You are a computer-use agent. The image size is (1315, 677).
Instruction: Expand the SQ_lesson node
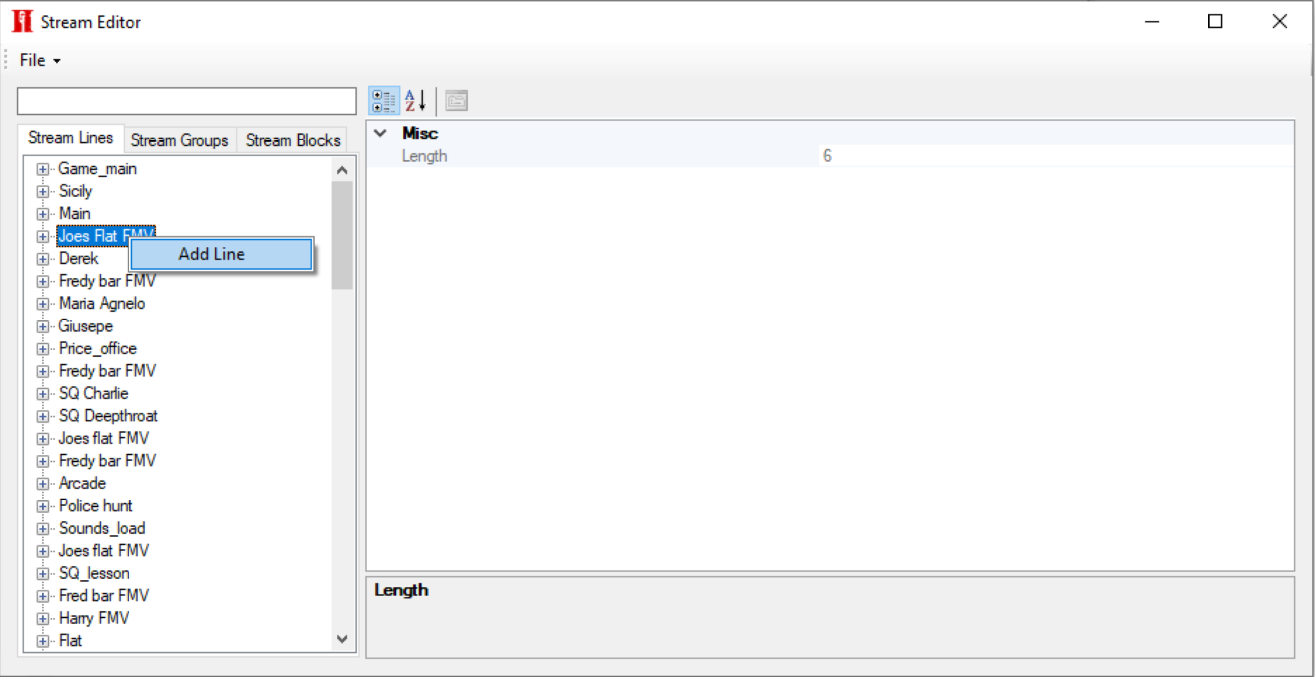click(x=43, y=574)
